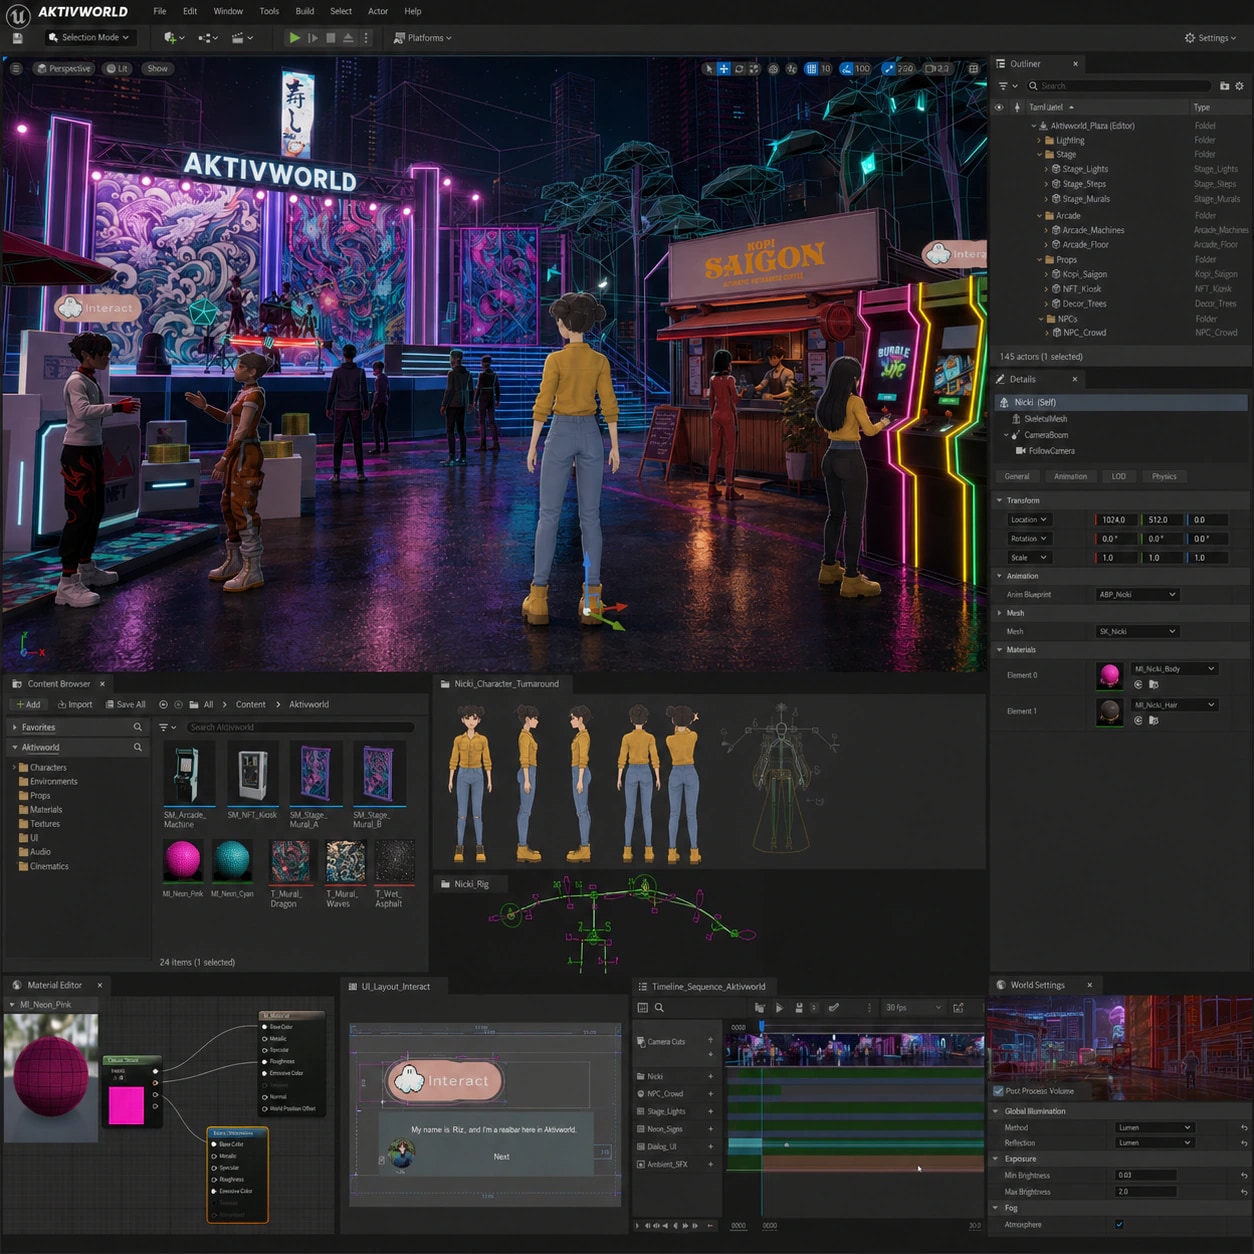Click the save icon under the logo
This screenshot has height=1254, width=1254.
pos(17,38)
